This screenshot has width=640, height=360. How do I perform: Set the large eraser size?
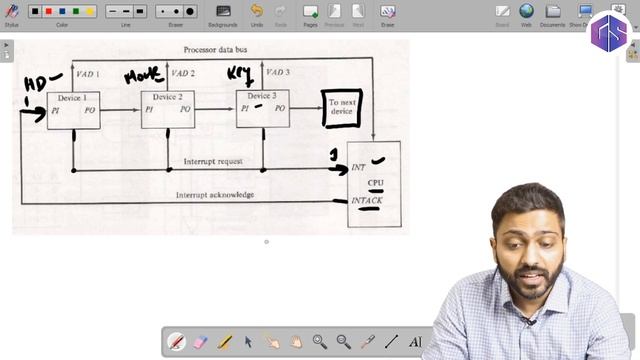click(x=190, y=11)
